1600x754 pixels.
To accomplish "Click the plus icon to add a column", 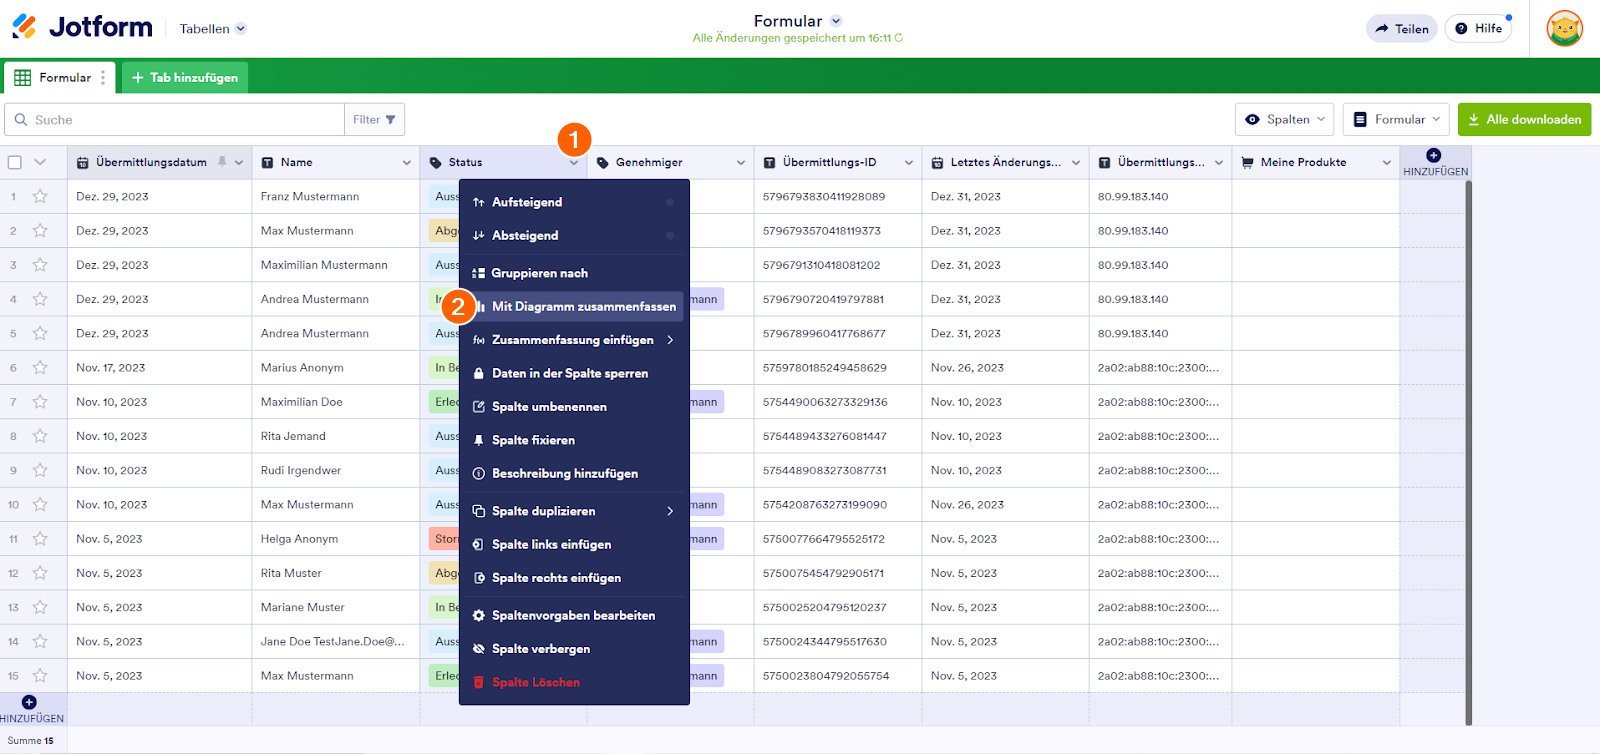I will coord(1434,155).
